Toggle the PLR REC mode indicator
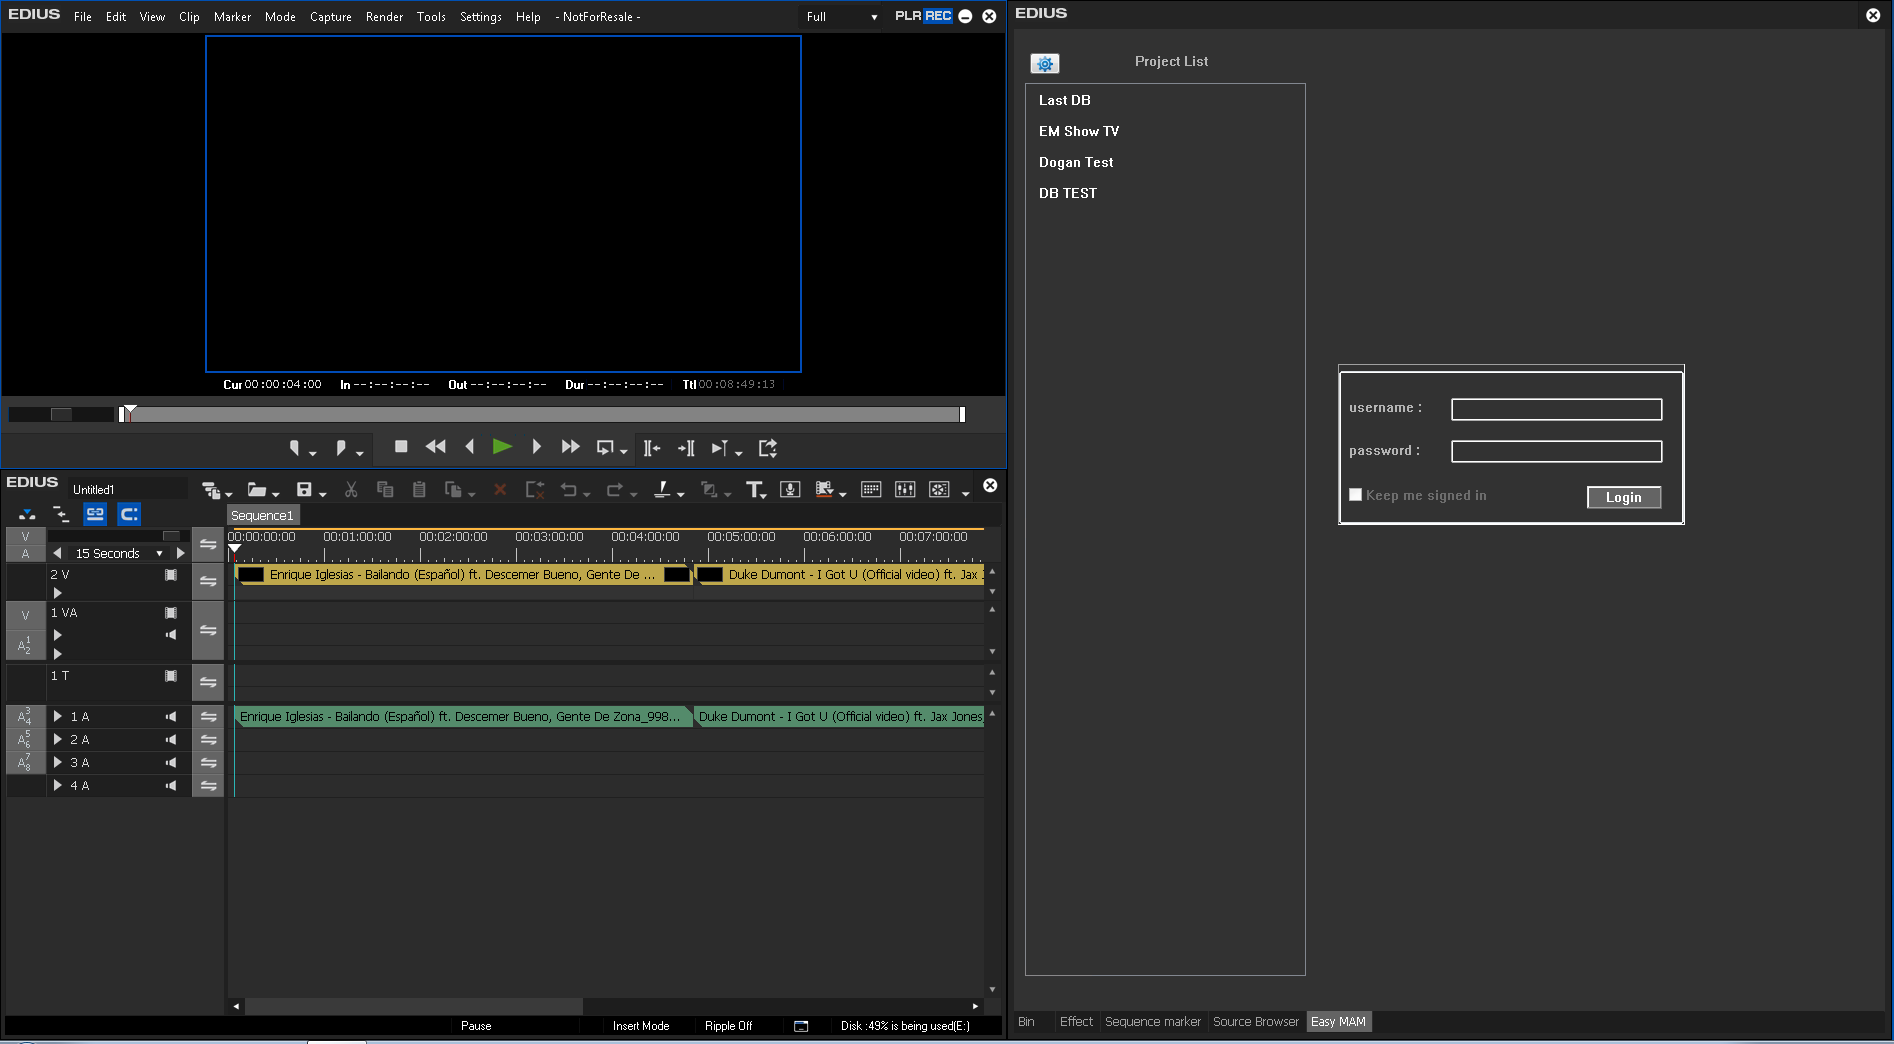The image size is (1894, 1044). point(923,16)
